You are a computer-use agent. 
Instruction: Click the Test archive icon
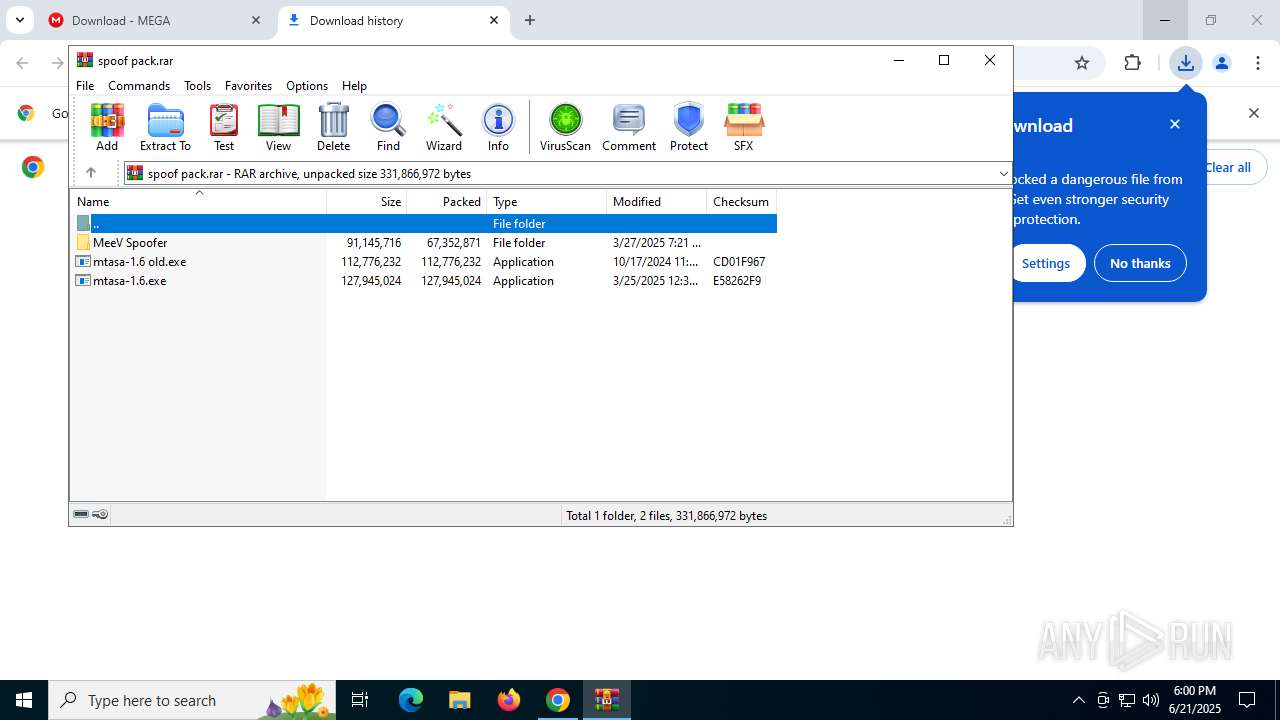(x=224, y=127)
